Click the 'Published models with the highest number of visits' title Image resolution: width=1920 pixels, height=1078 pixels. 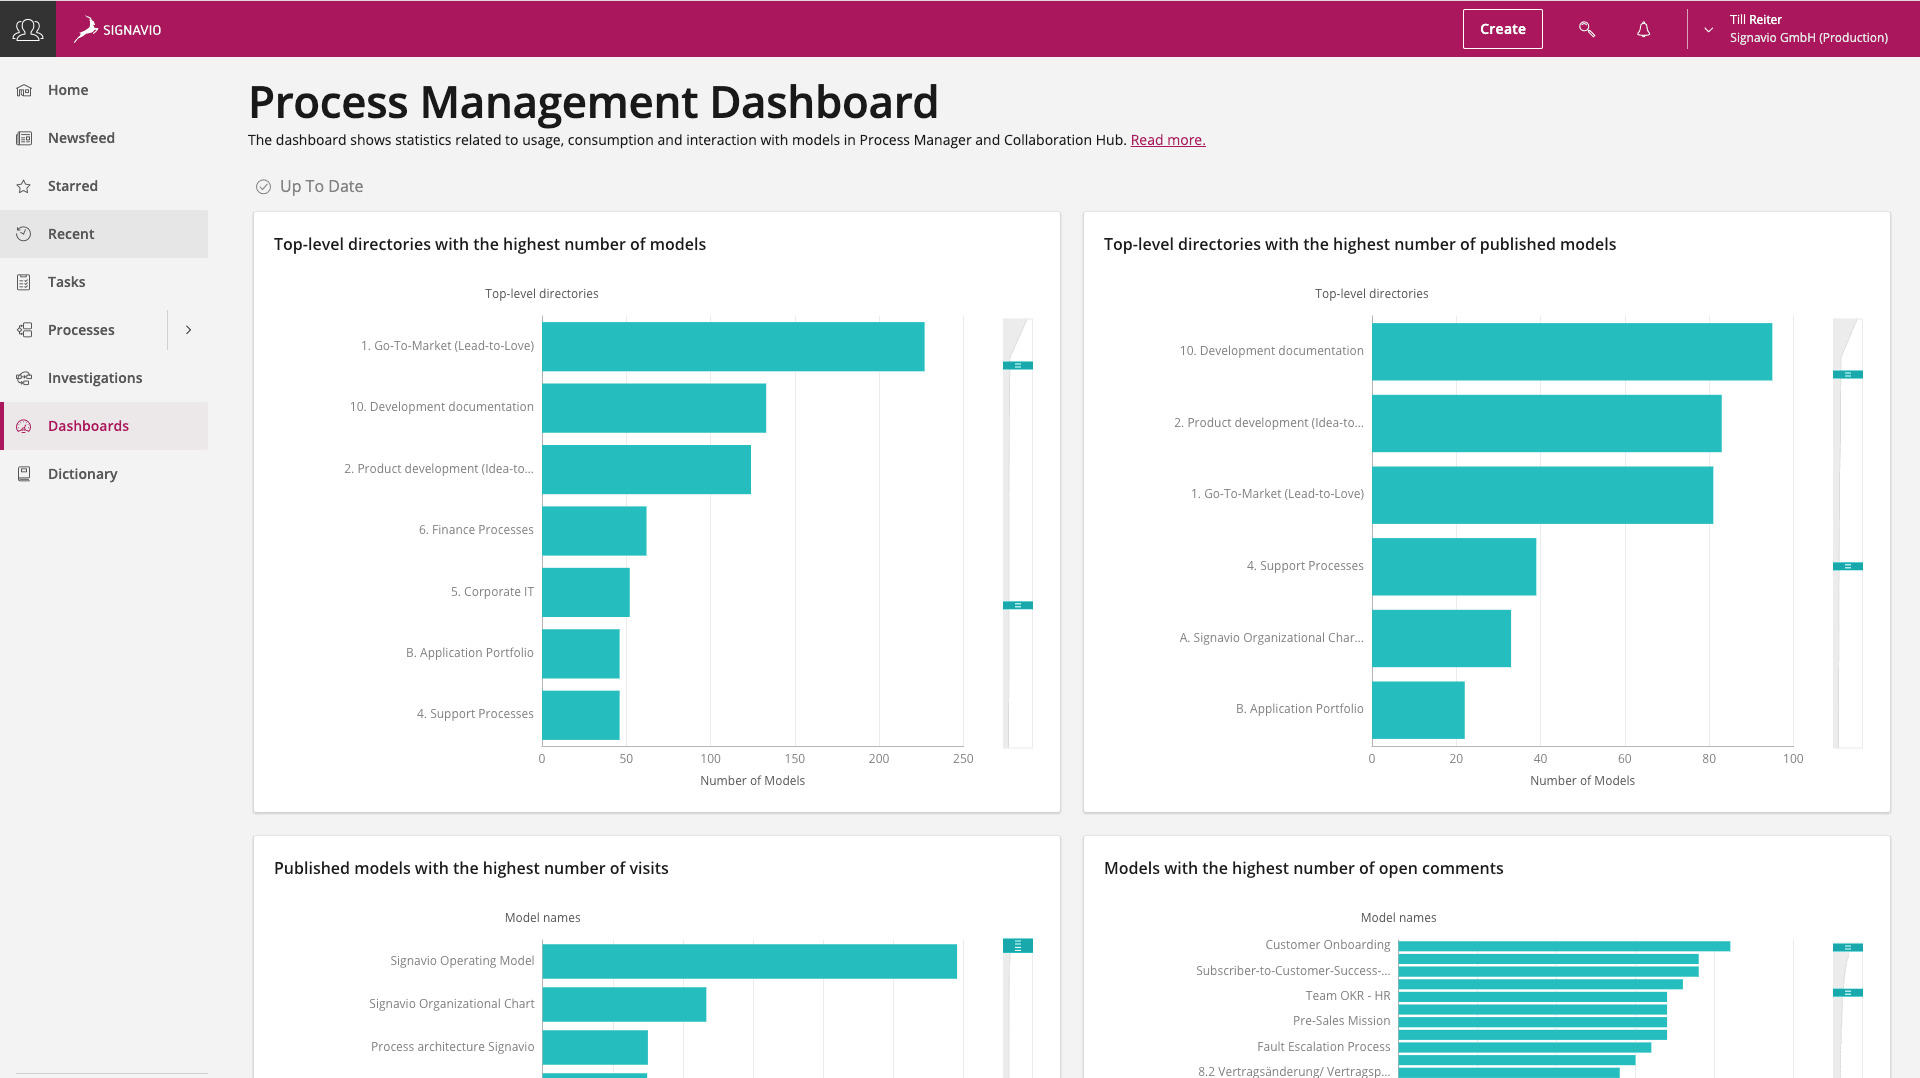tap(471, 868)
